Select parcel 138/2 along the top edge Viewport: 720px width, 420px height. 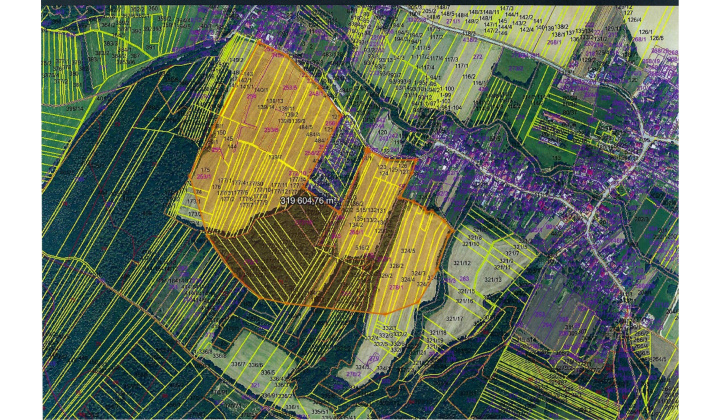click(561, 27)
